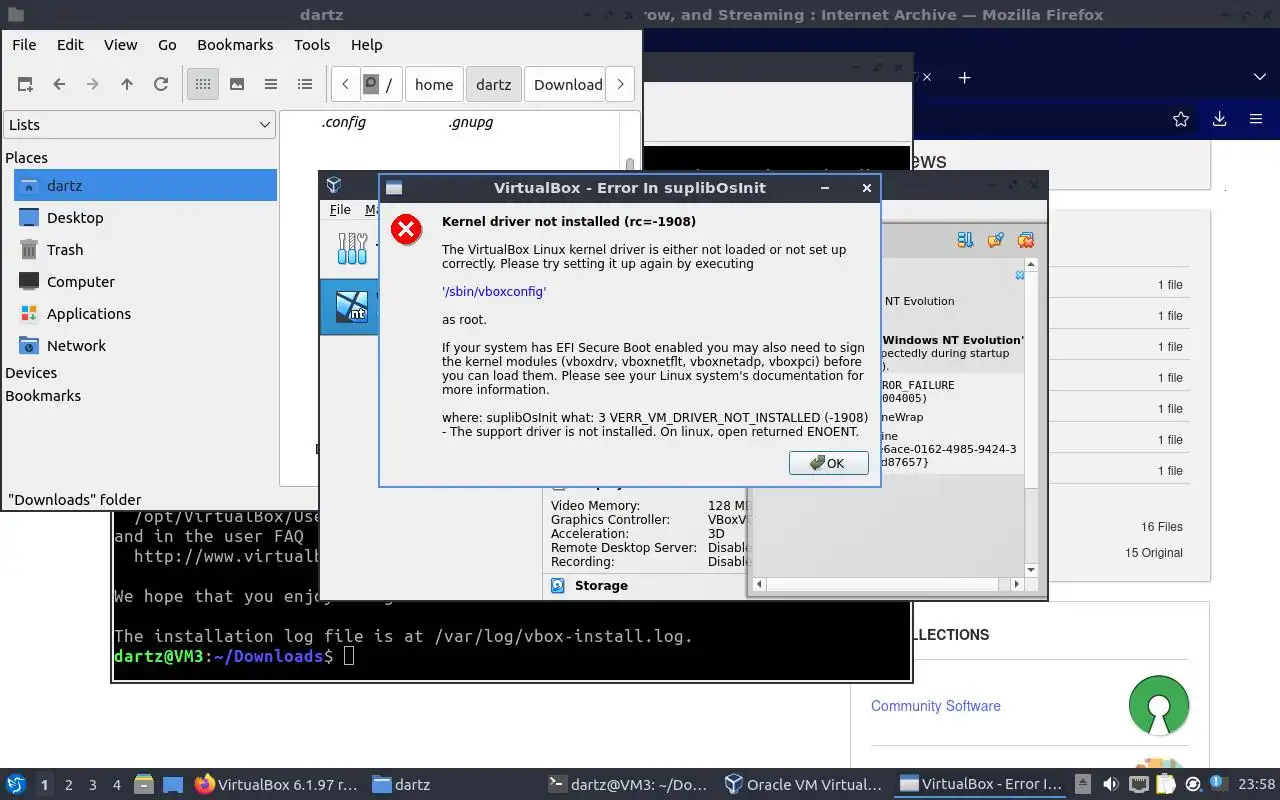Click the root '/' path button

click(x=381, y=85)
